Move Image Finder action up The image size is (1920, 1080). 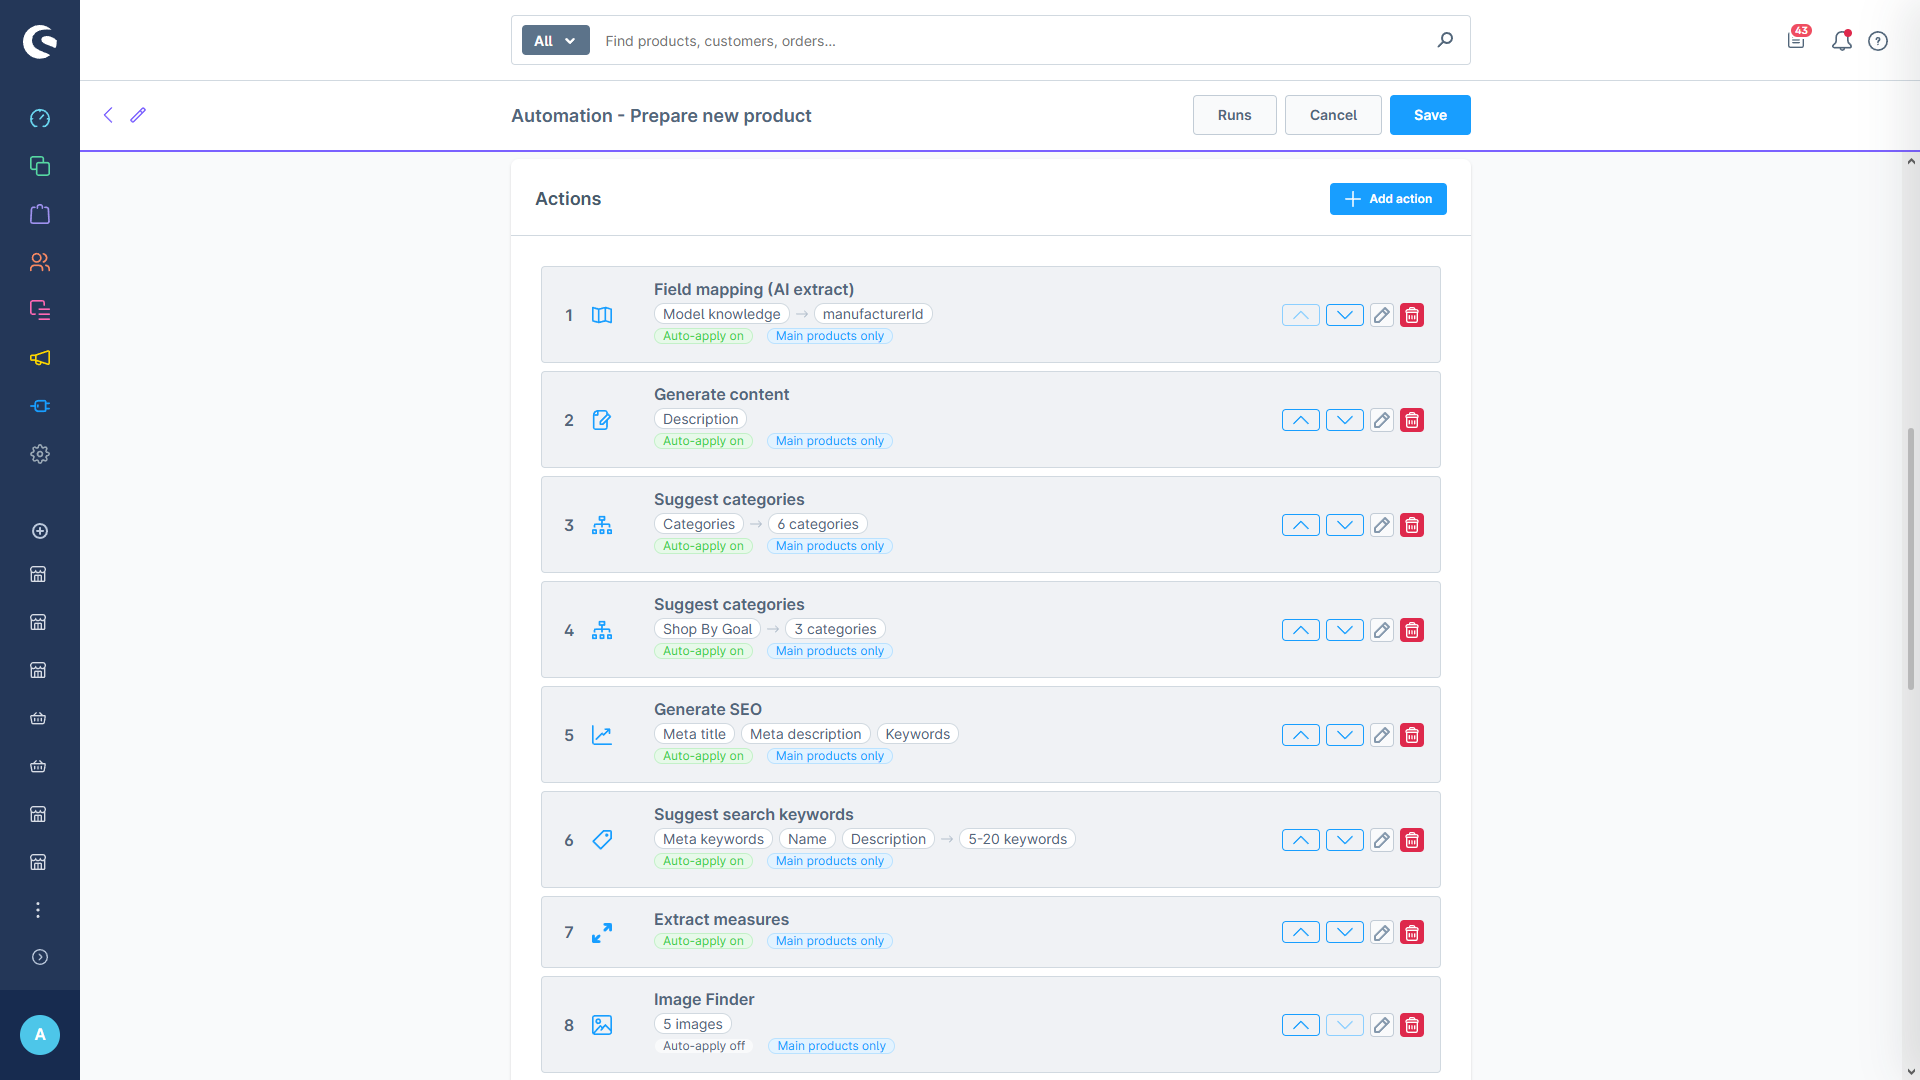[1301, 1025]
